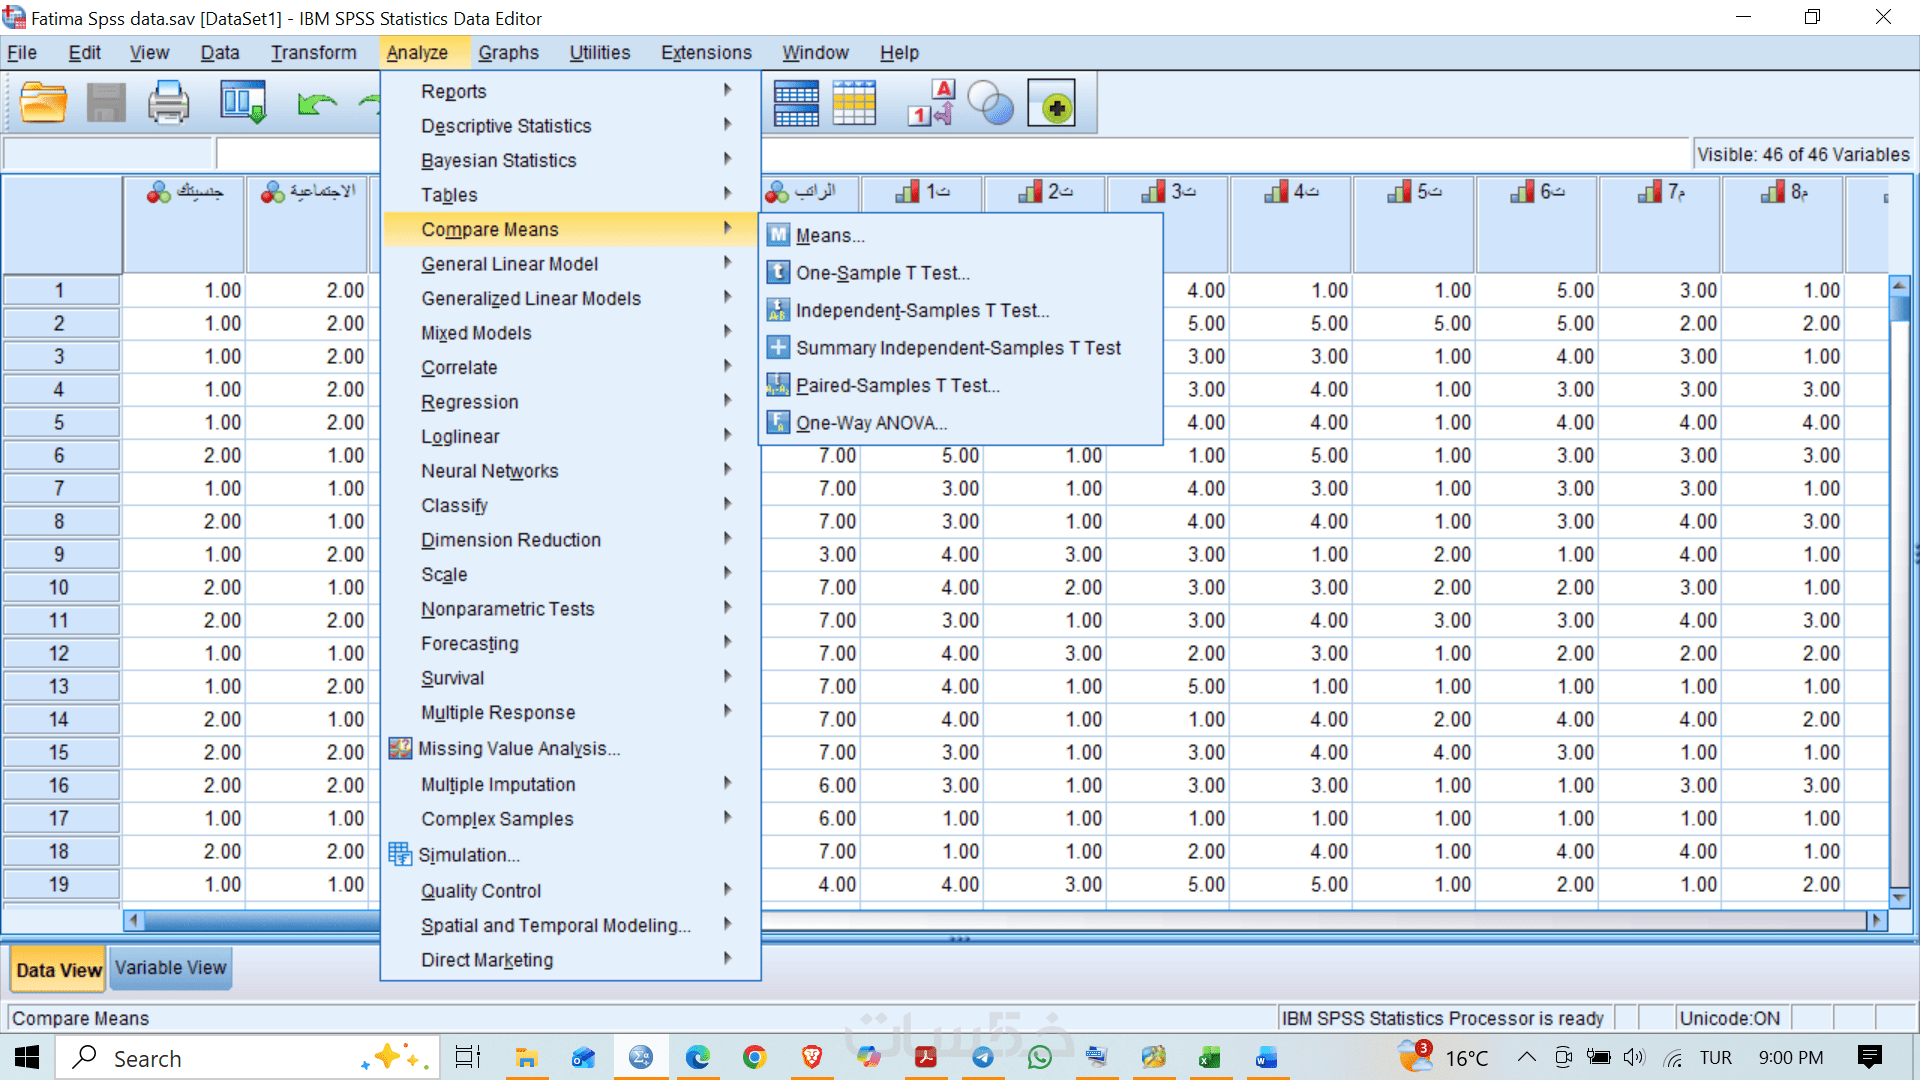Open Google Chrome from the taskbar
Viewport: 1920px width, 1080px height.
[754, 1057]
